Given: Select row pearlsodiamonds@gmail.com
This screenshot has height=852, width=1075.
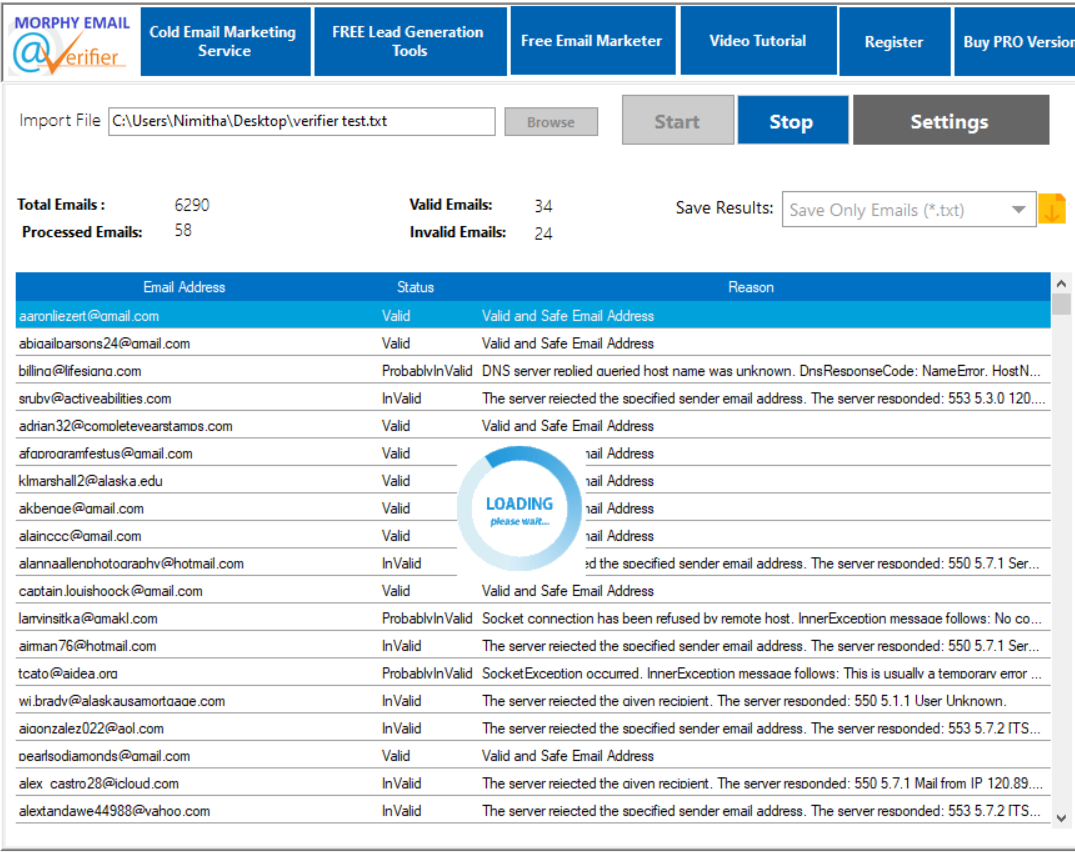Looking at the screenshot, I should (533, 755).
